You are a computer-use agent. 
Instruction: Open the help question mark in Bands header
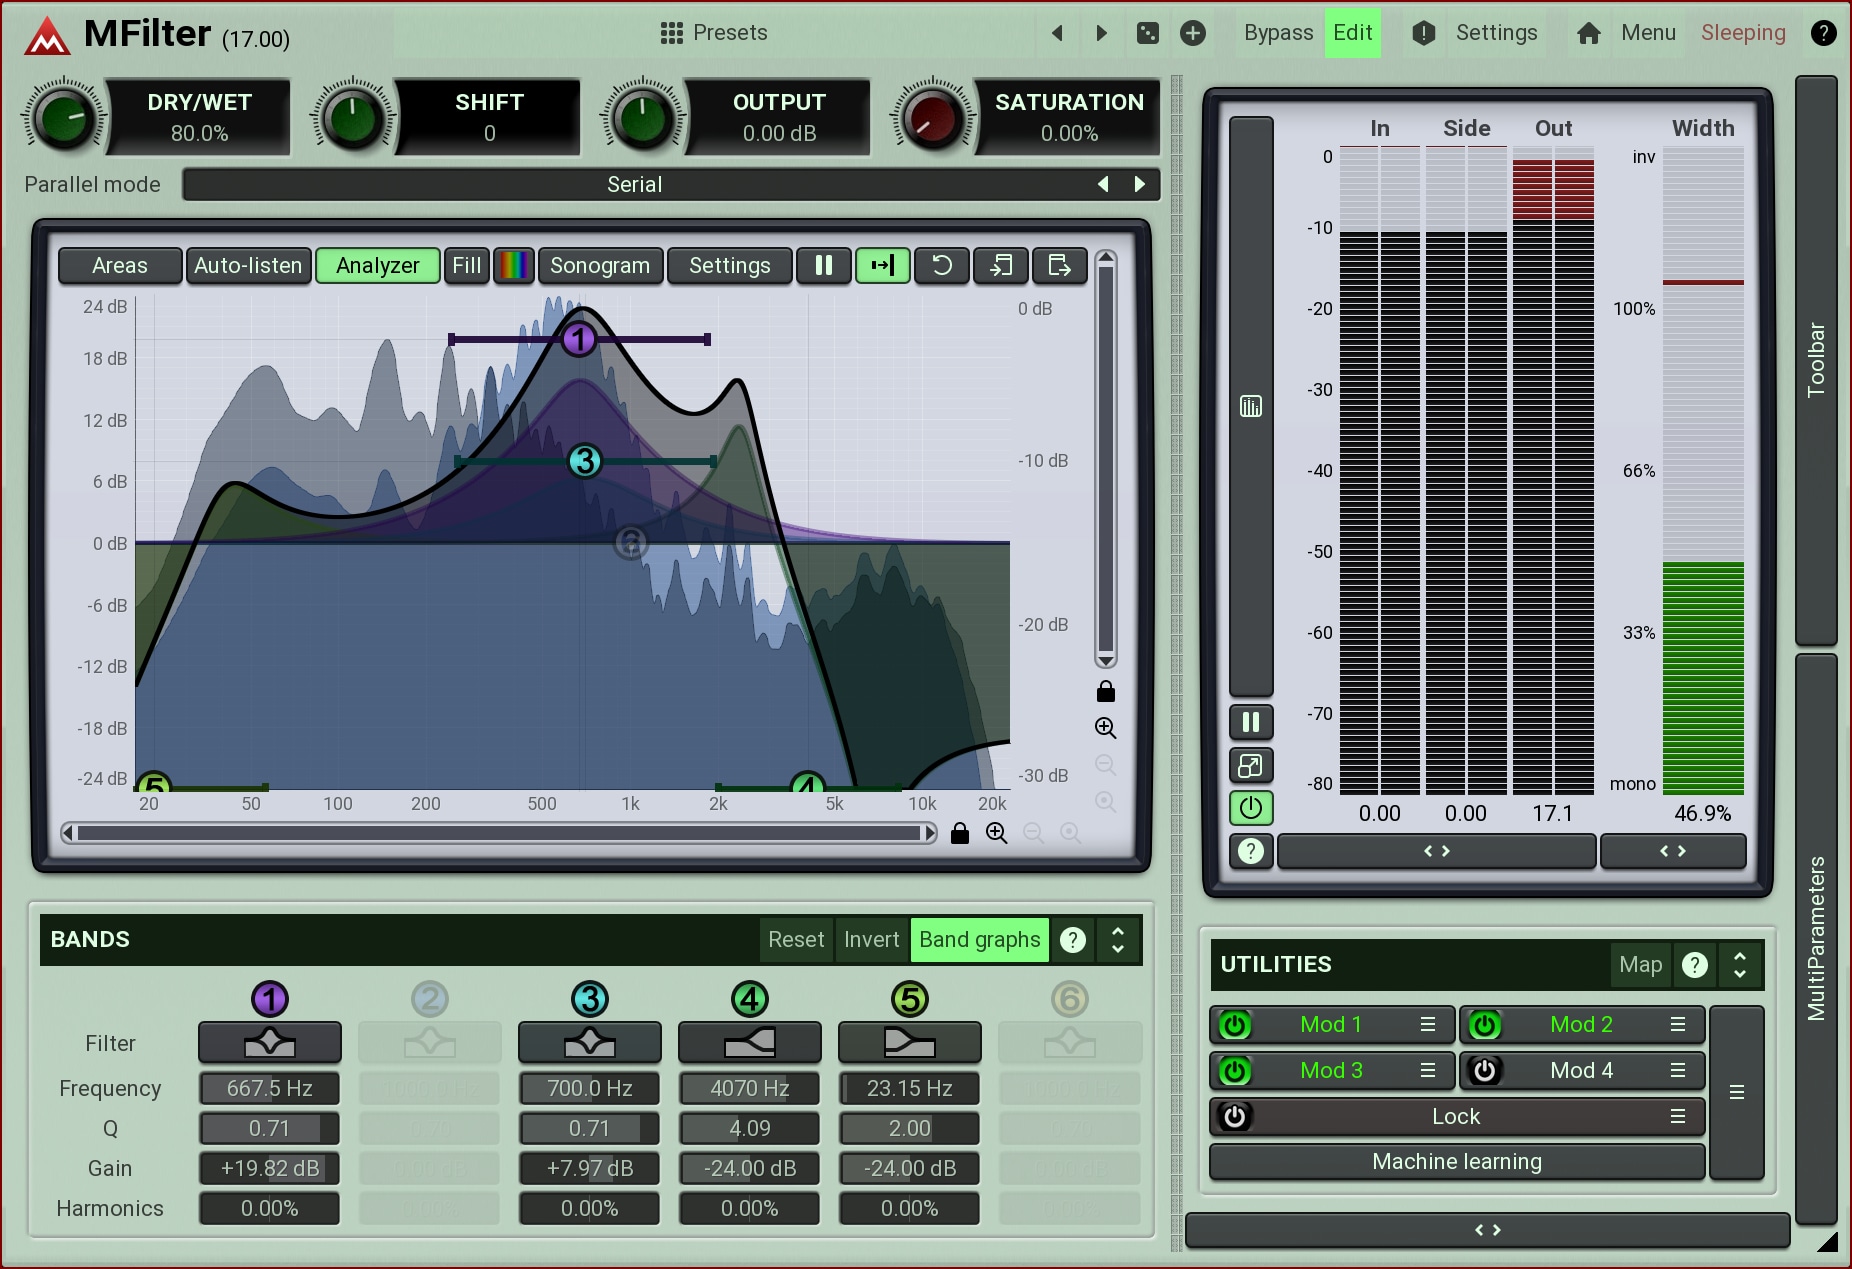(1072, 940)
